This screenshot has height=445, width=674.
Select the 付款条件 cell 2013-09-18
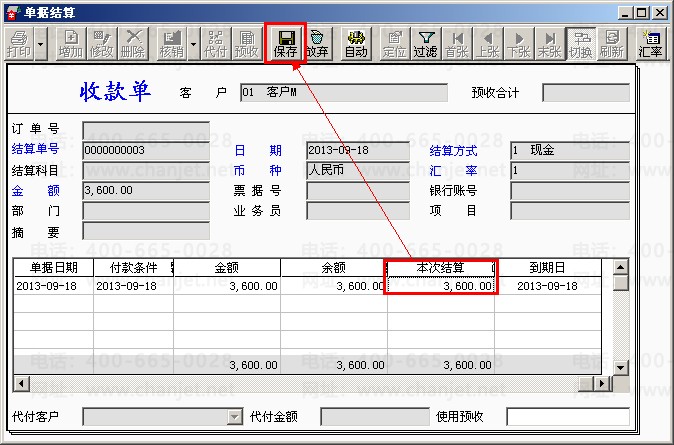click(134, 286)
